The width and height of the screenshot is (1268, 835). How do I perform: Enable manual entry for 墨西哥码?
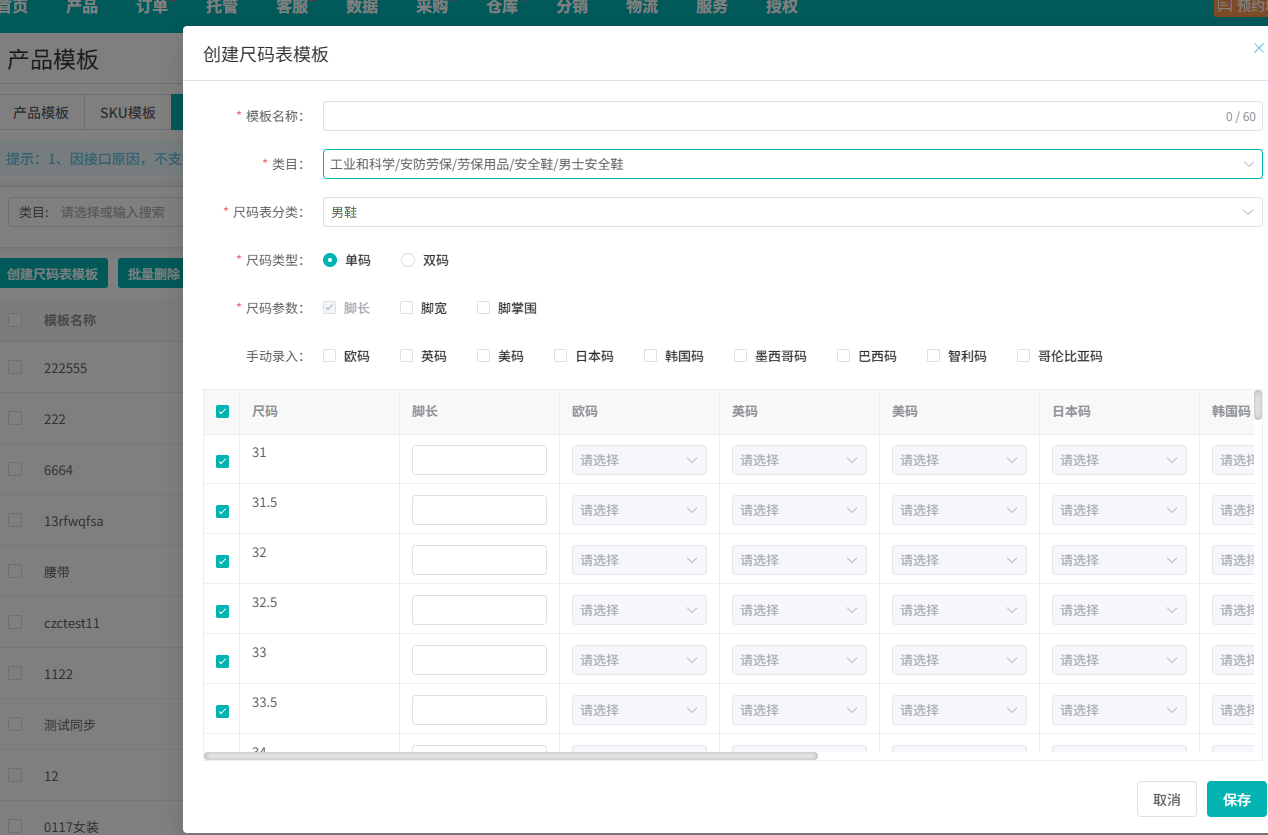point(741,356)
